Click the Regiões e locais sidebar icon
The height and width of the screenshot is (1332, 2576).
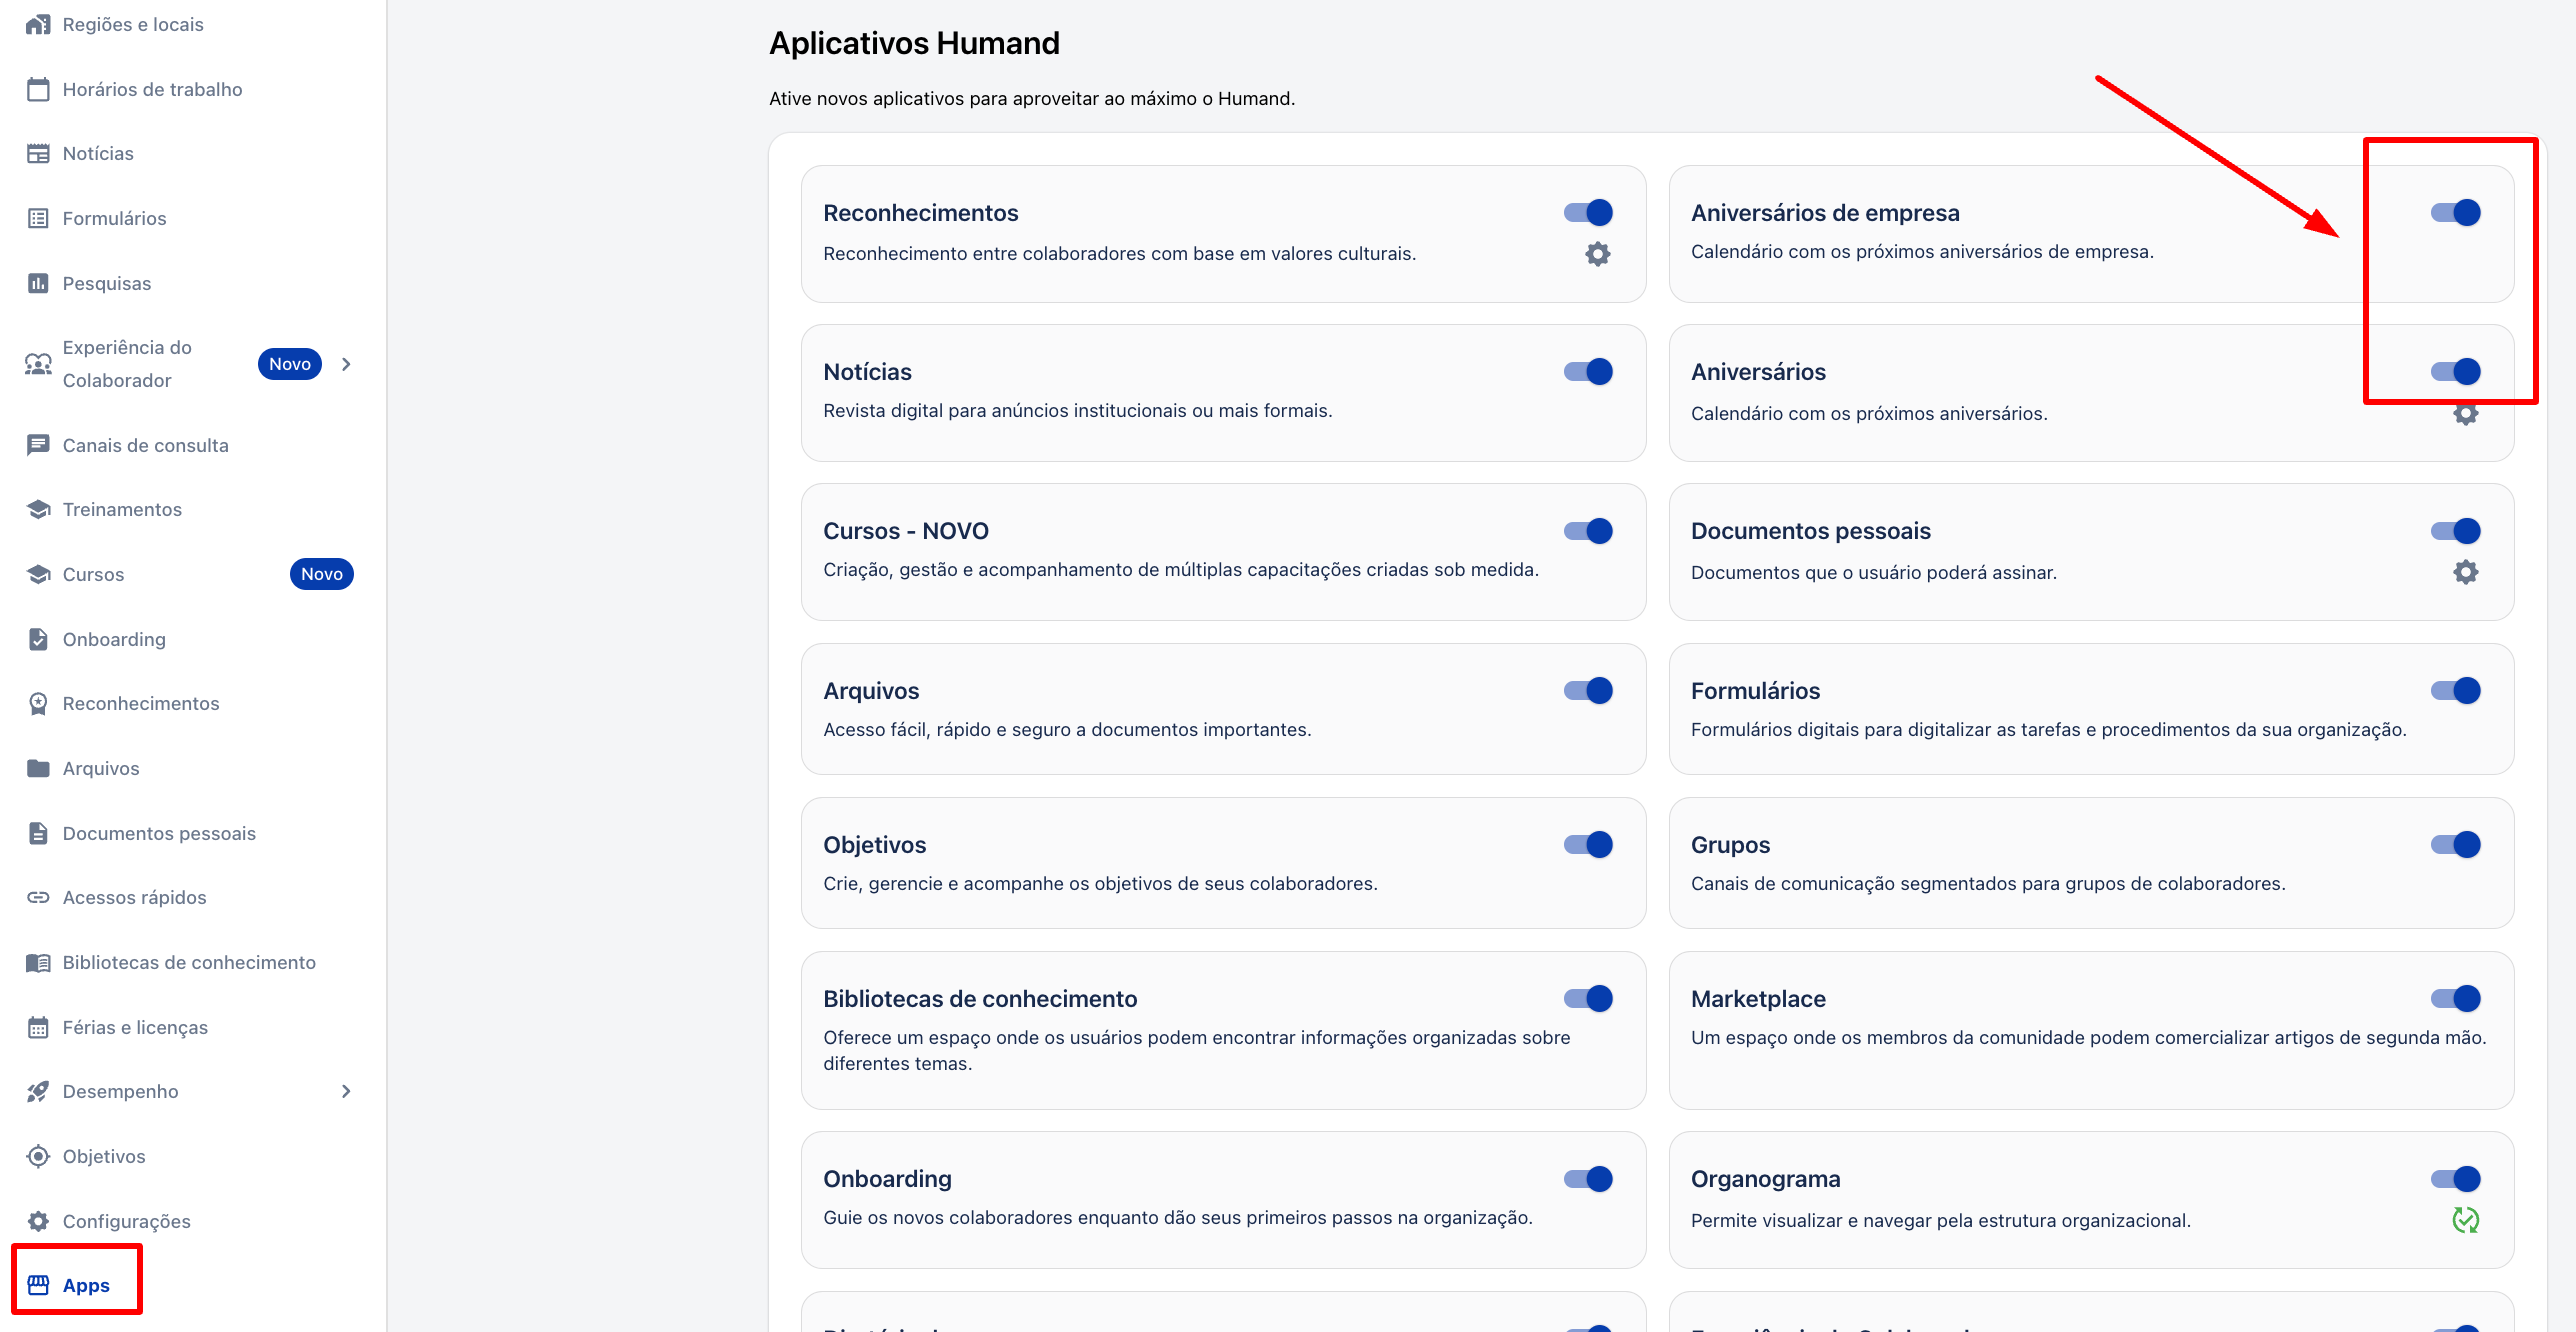pos(38,24)
